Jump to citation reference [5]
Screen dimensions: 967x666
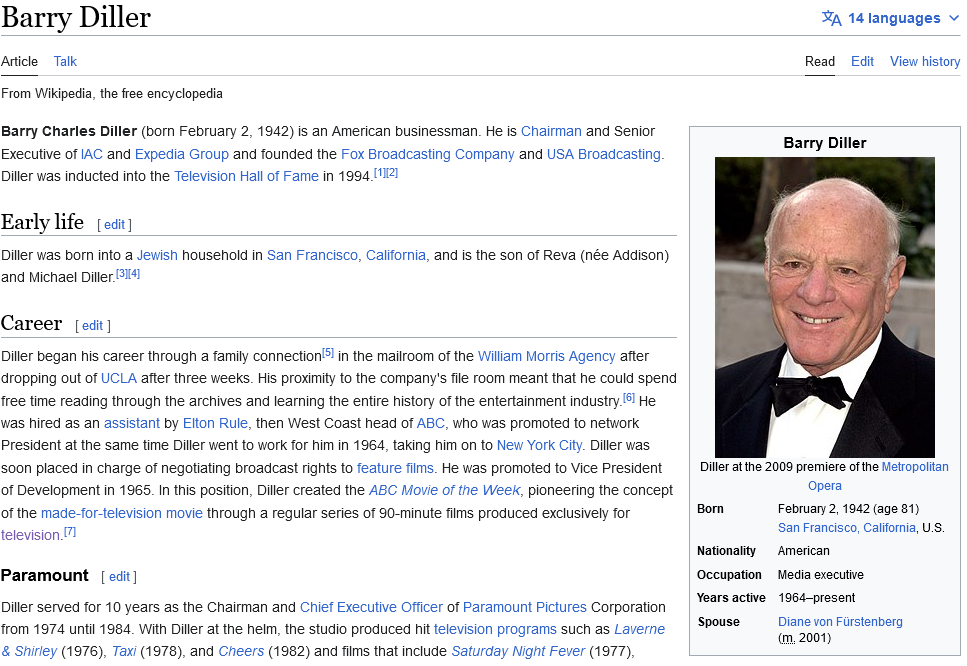coord(328,353)
